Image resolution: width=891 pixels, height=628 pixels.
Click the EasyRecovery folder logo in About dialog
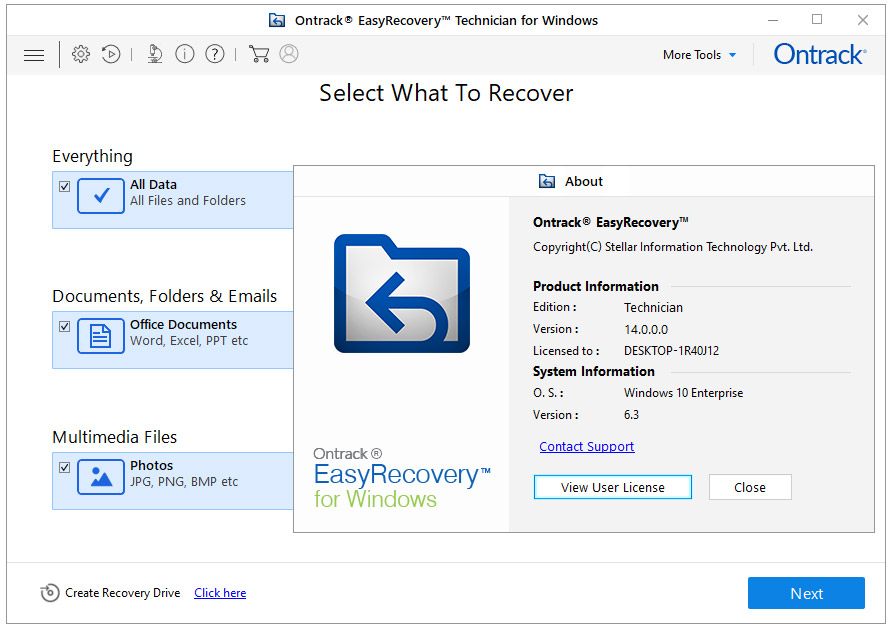[x=401, y=293]
